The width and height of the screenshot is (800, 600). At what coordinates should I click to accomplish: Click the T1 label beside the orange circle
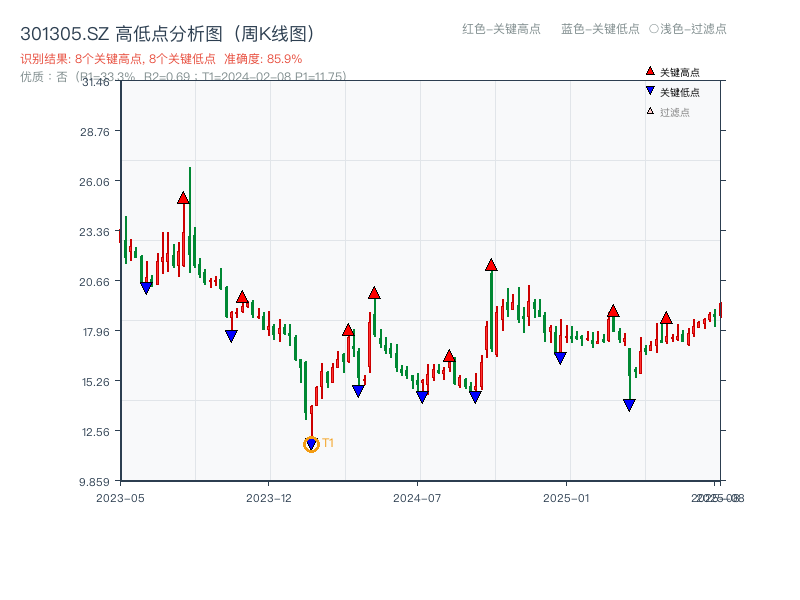pyautogui.click(x=328, y=443)
